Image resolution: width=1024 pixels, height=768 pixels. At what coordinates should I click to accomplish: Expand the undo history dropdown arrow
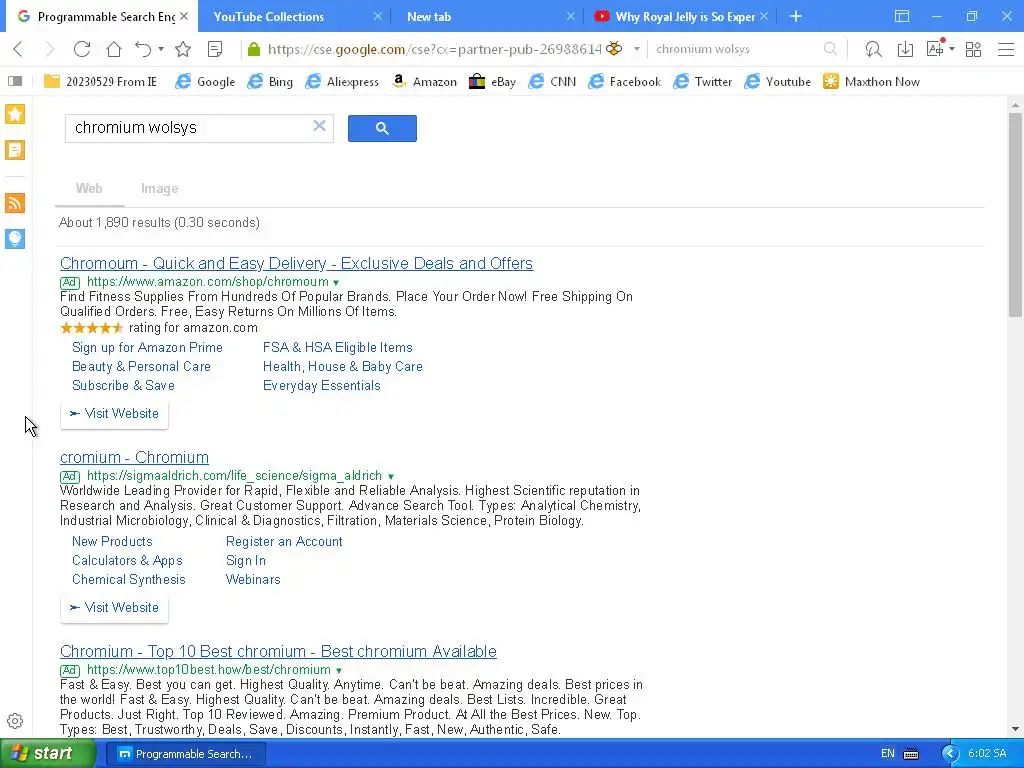click(x=161, y=49)
